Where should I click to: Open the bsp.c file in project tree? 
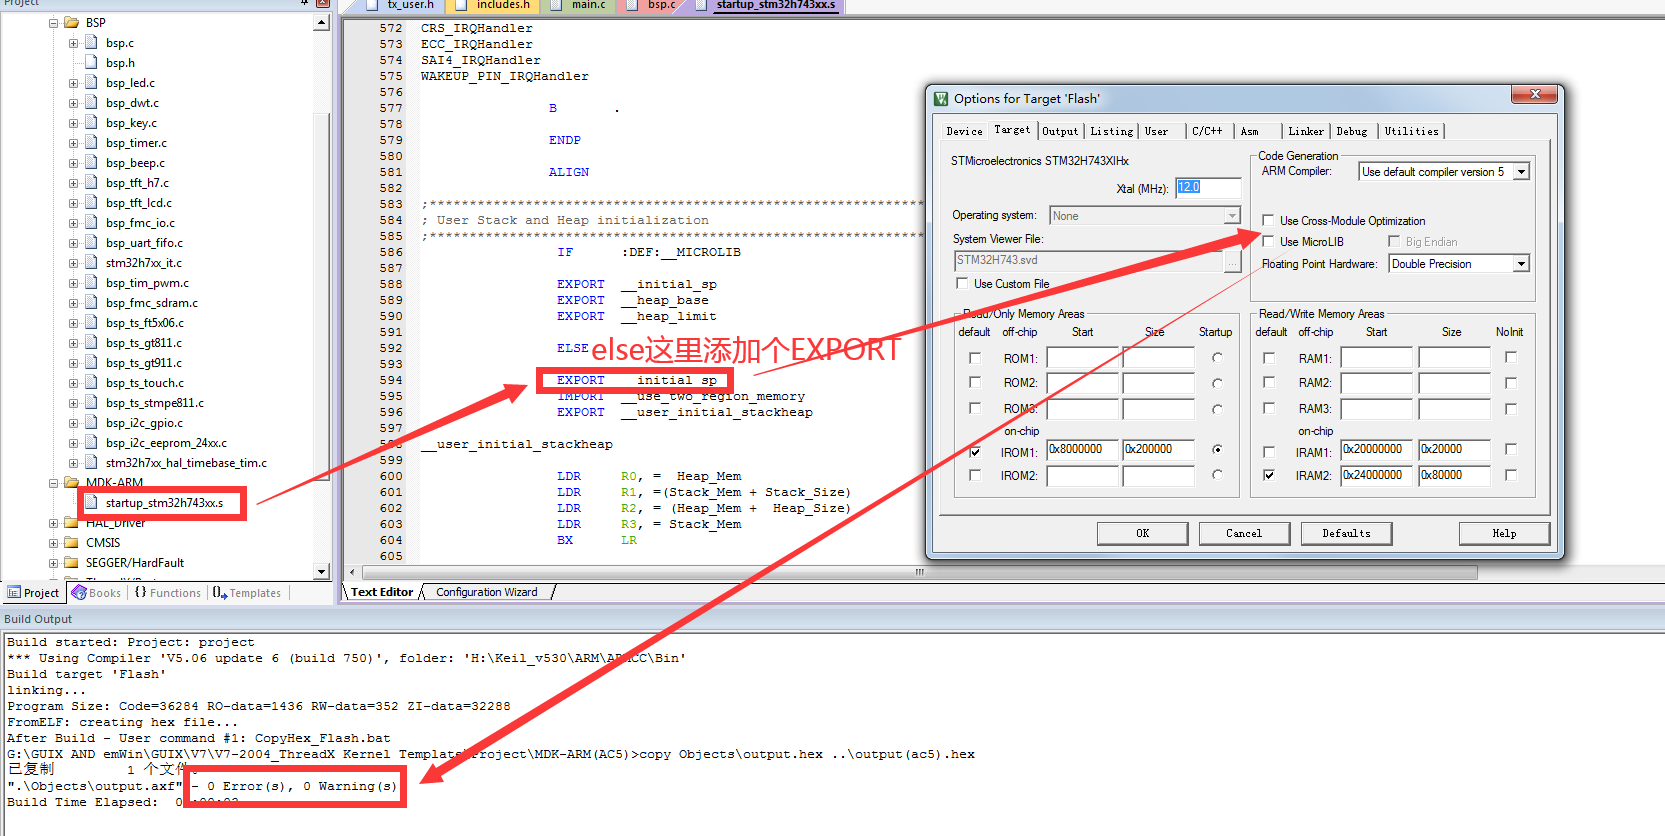coord(119,43)
